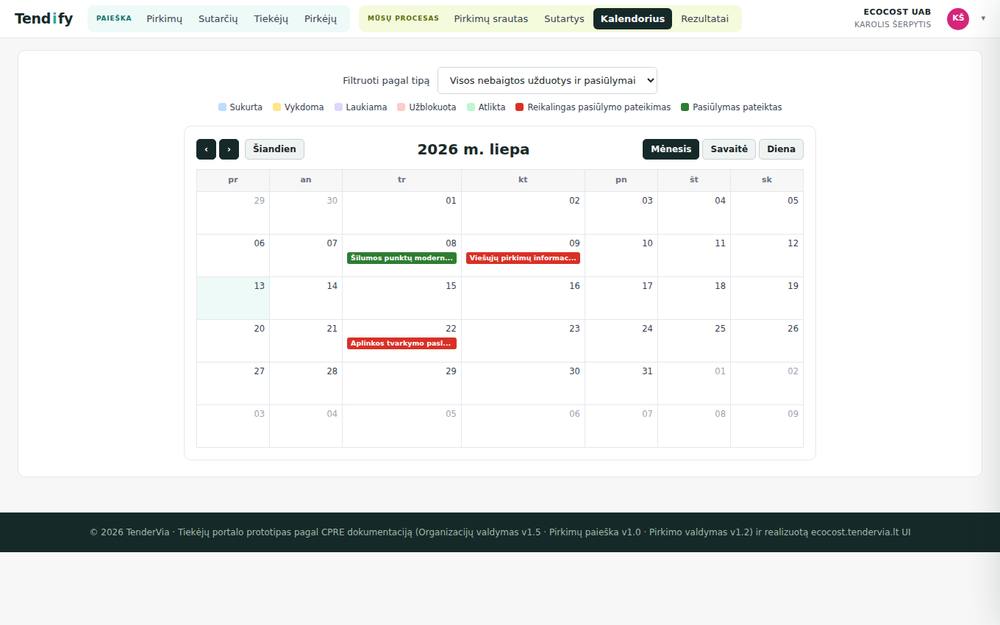Go to Sutartys page
Screen dimensions: 1000x625
point(564,18)
